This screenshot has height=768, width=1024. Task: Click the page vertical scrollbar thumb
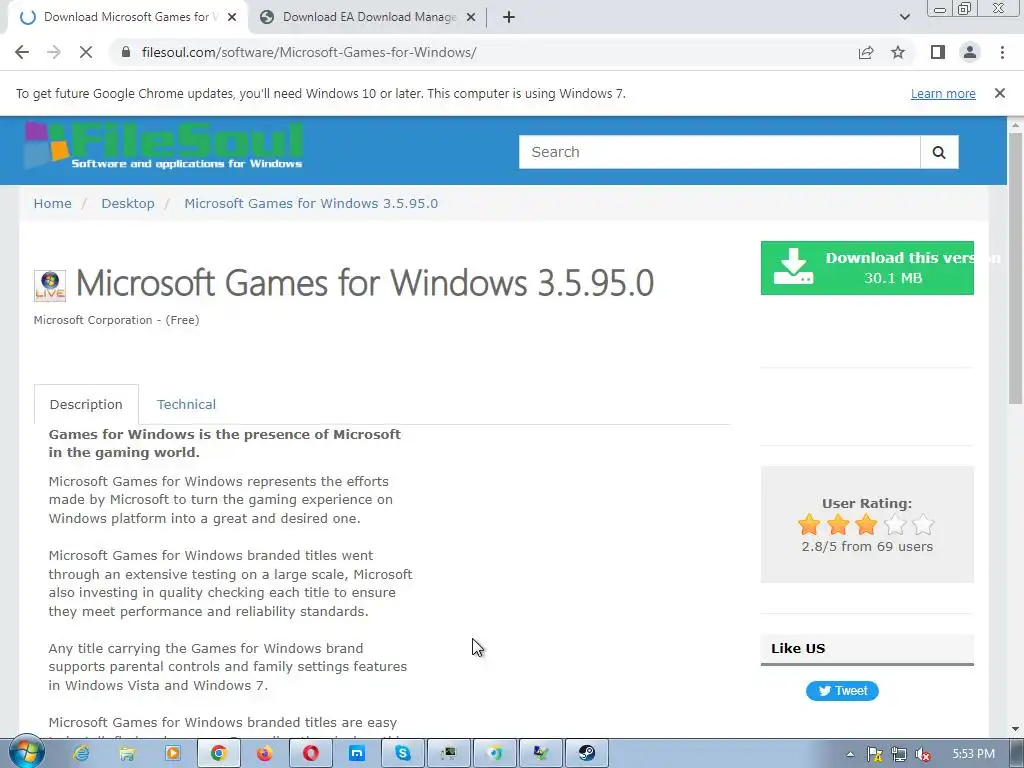(x=1016, y=268)
